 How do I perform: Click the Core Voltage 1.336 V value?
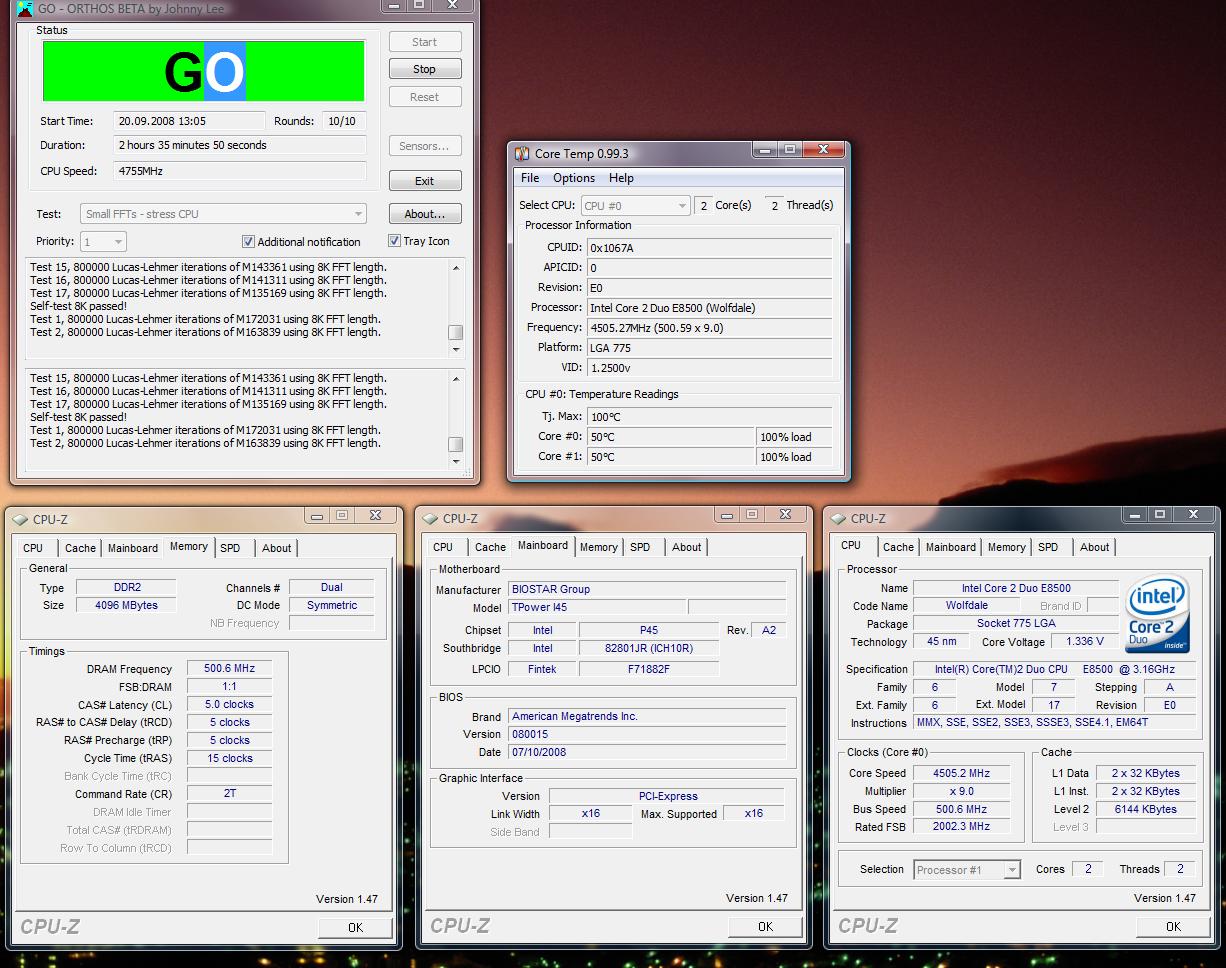(1085, 642)
